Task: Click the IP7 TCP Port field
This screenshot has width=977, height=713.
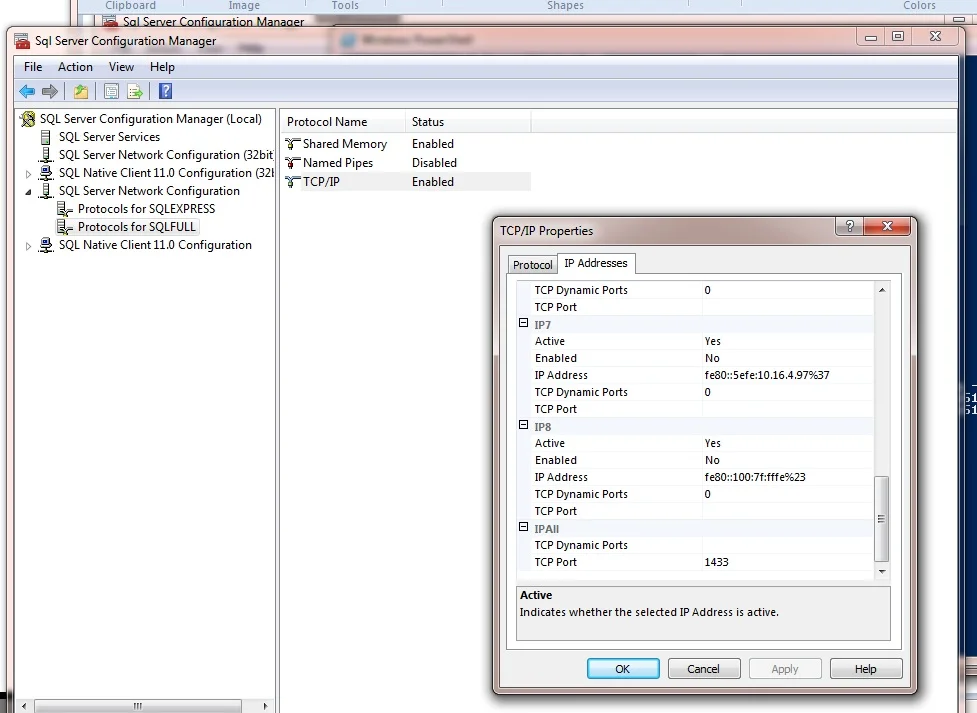Action: click(x=788, y=409)
